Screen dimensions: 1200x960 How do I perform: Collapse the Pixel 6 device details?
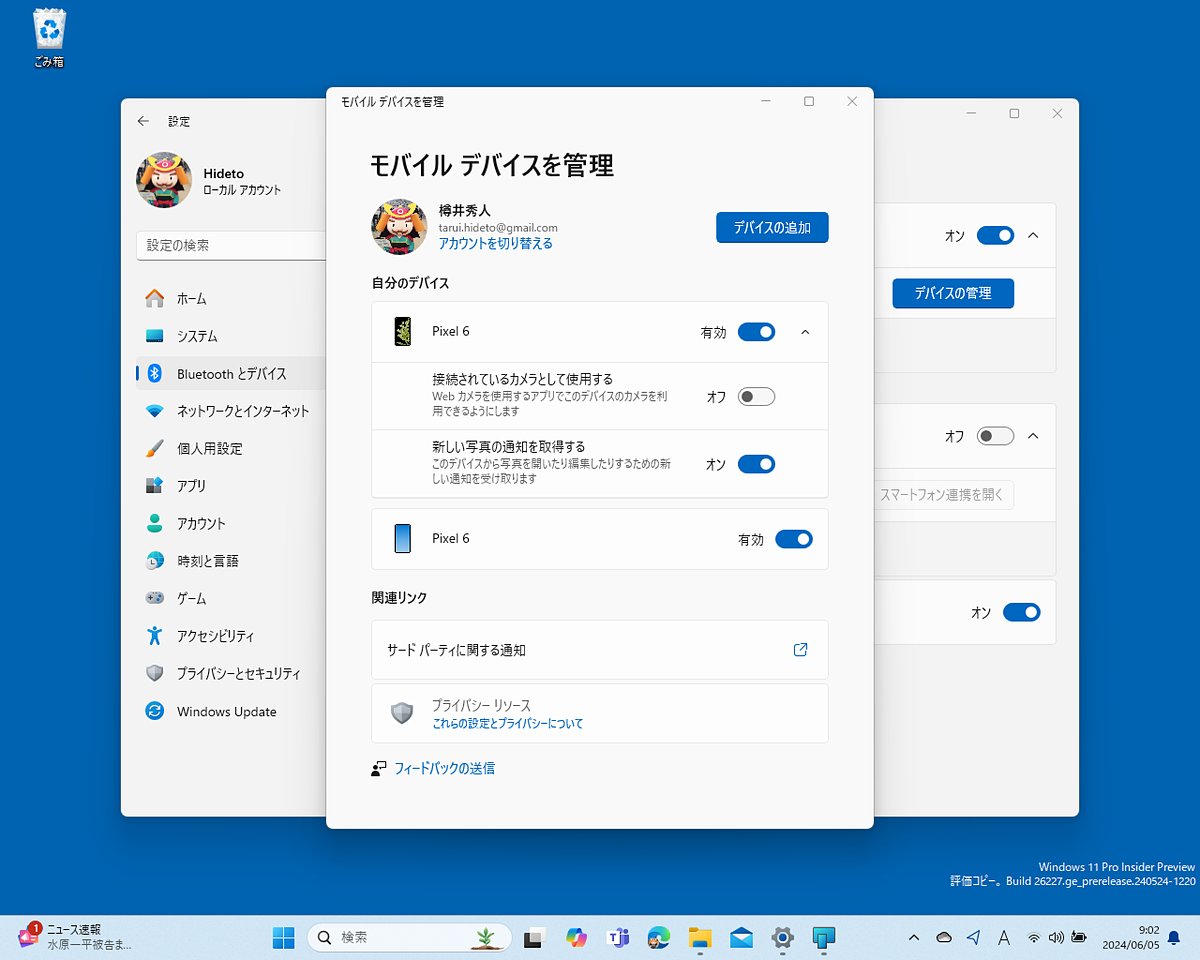tap(805, 332)
